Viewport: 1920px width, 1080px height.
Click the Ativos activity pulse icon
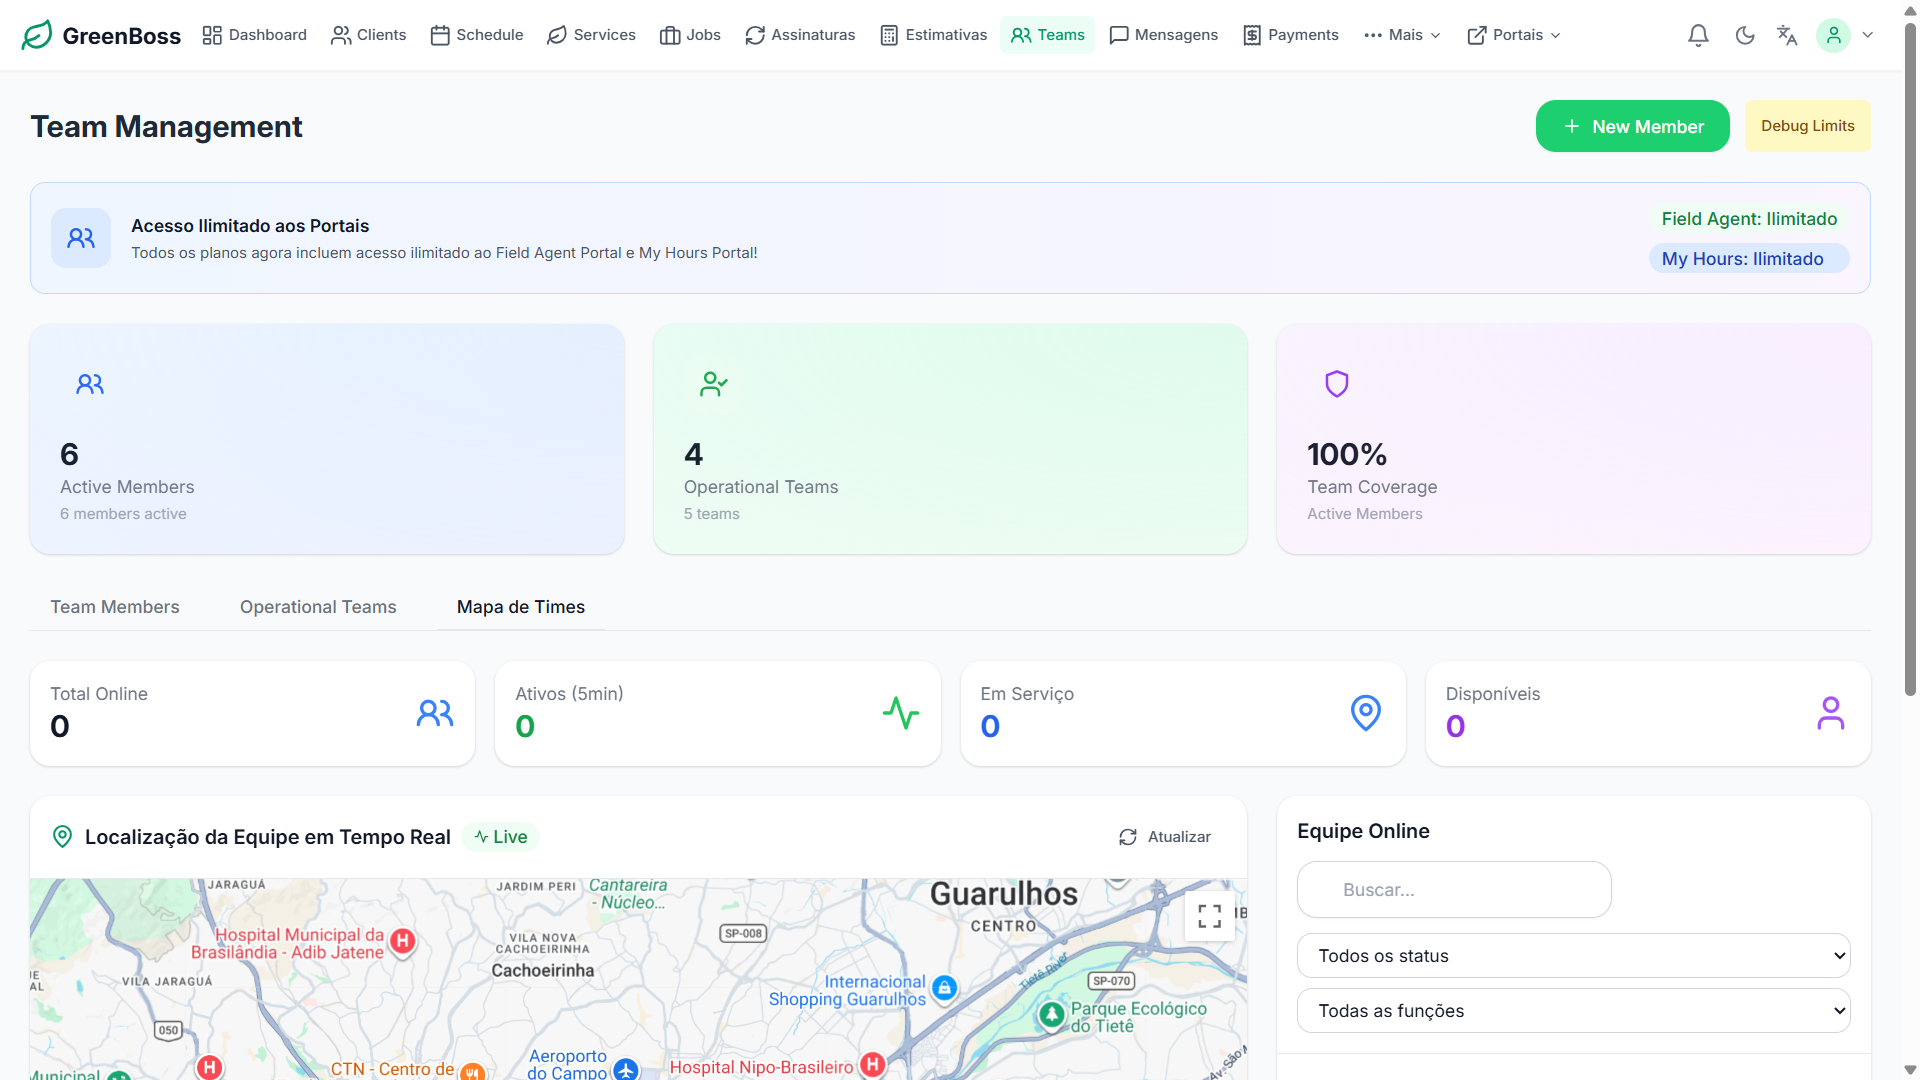click(900, 713)
